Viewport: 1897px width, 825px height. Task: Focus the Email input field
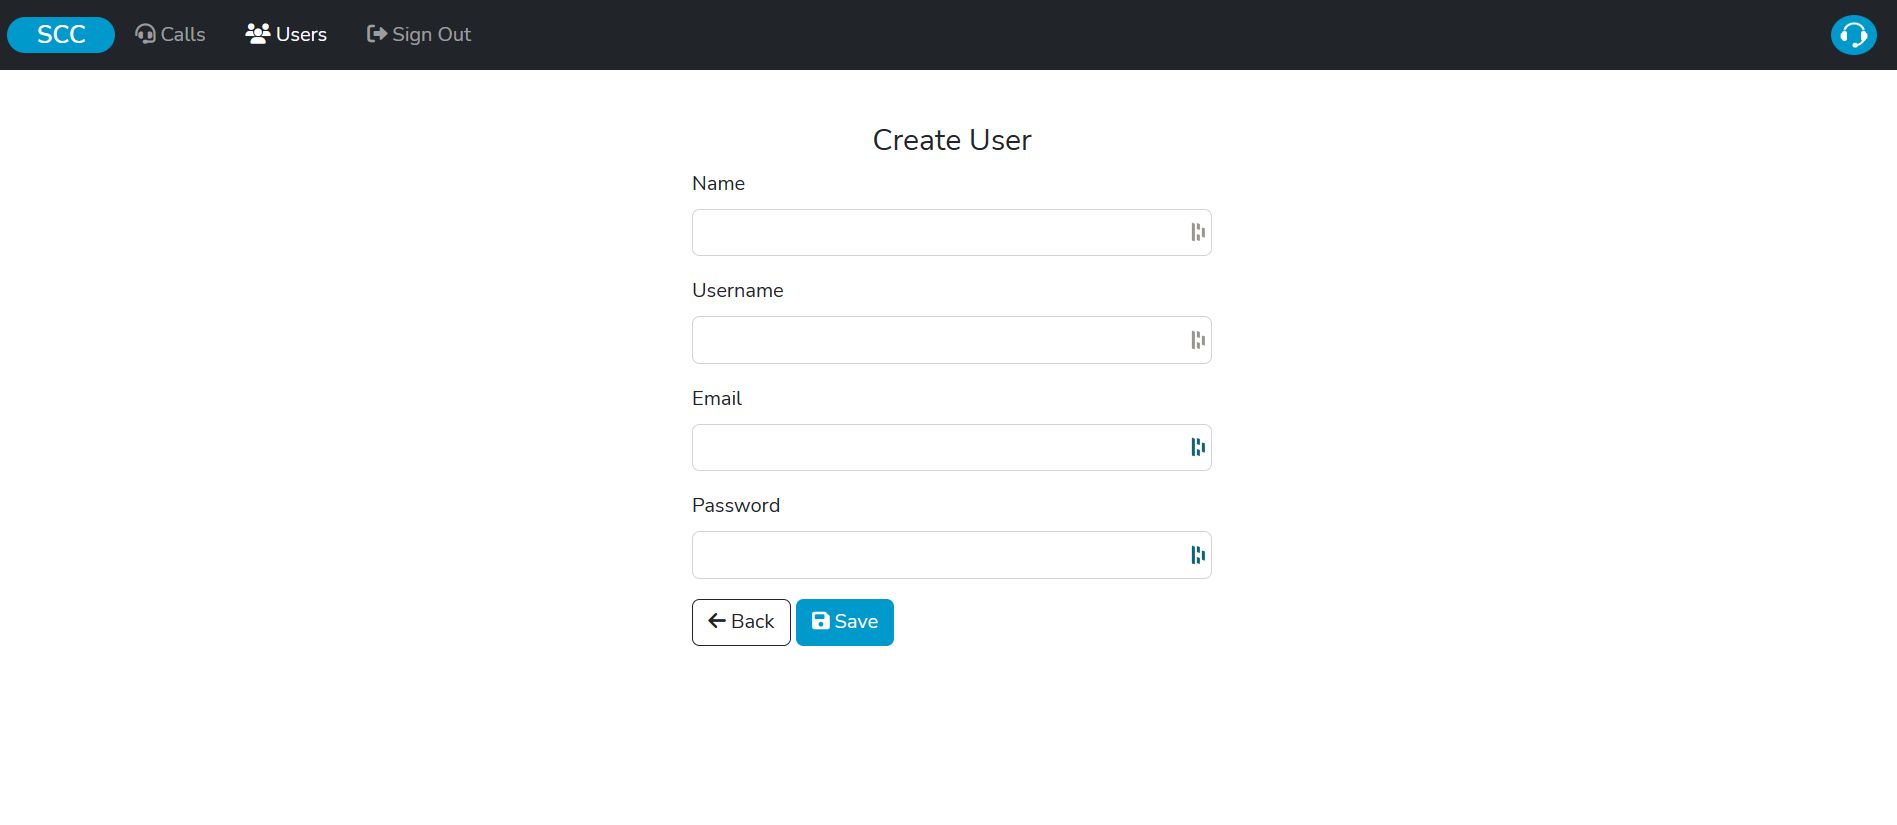click(935, 448)
